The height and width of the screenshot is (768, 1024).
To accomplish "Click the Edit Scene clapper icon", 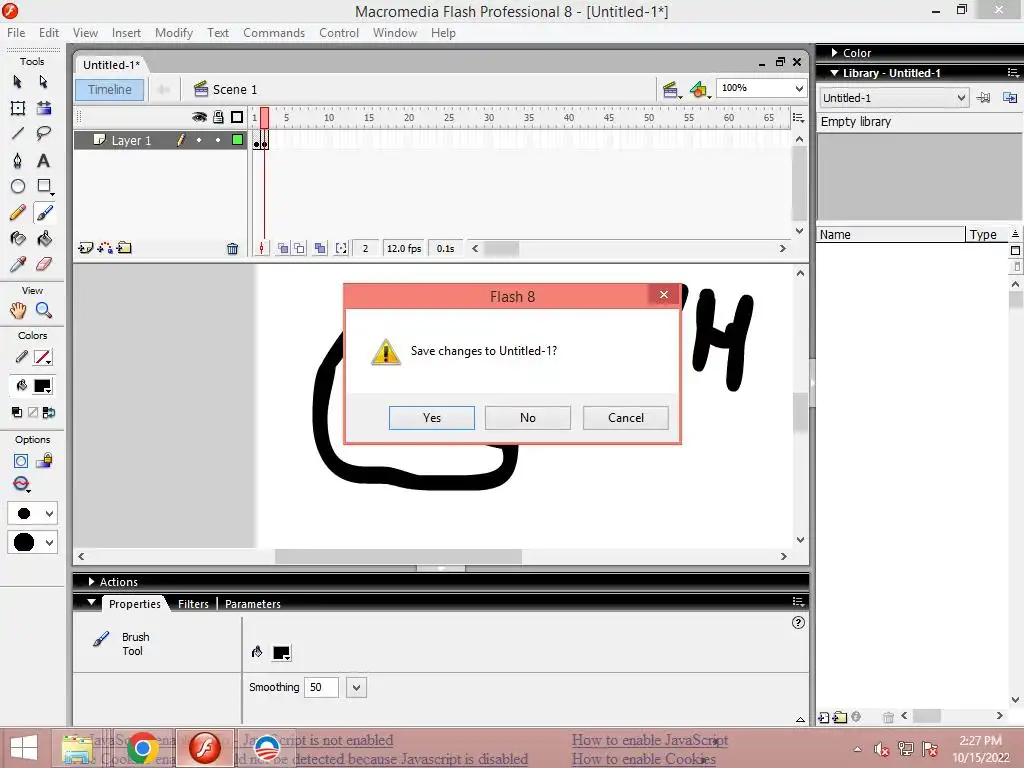I will (670, 89).
